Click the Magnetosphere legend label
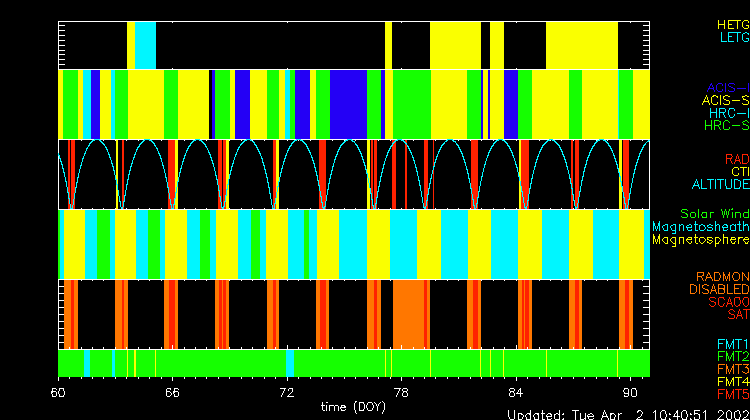This screenshot has width=750, height=420. tap(700, 240)
